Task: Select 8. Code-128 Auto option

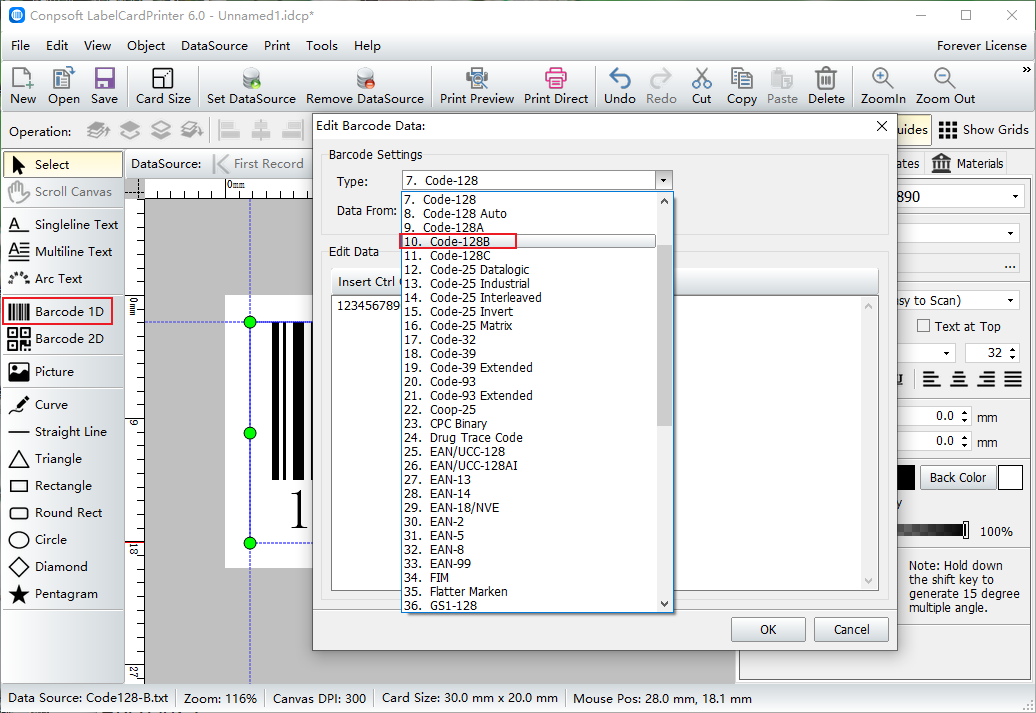Action: pos(529,213)
